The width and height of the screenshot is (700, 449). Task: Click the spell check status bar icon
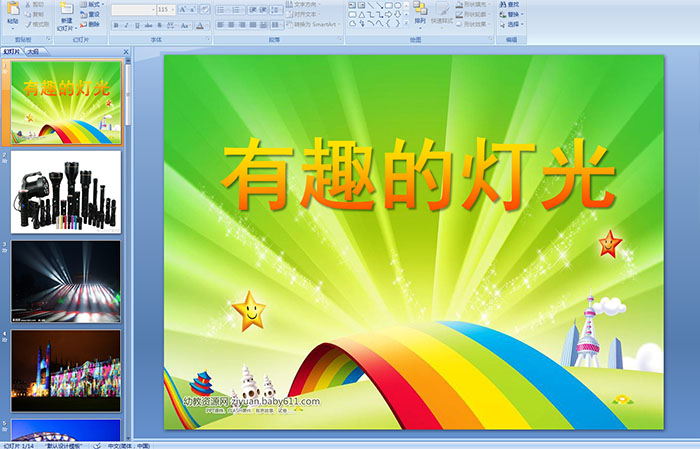97,446
